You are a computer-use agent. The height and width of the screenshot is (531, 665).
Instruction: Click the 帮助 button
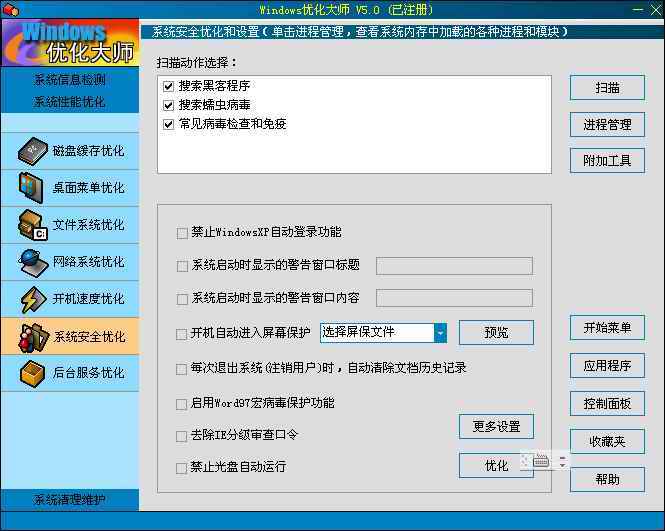[607, 480]
